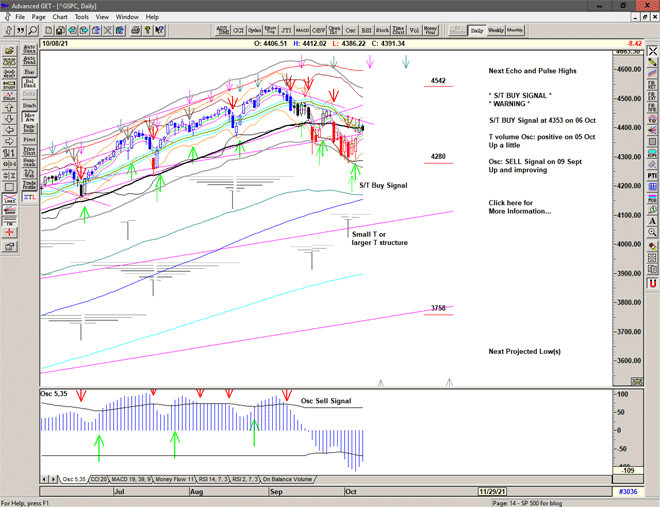Open the Tools menu
Screen dimensions: 660x507
[82, 17]
